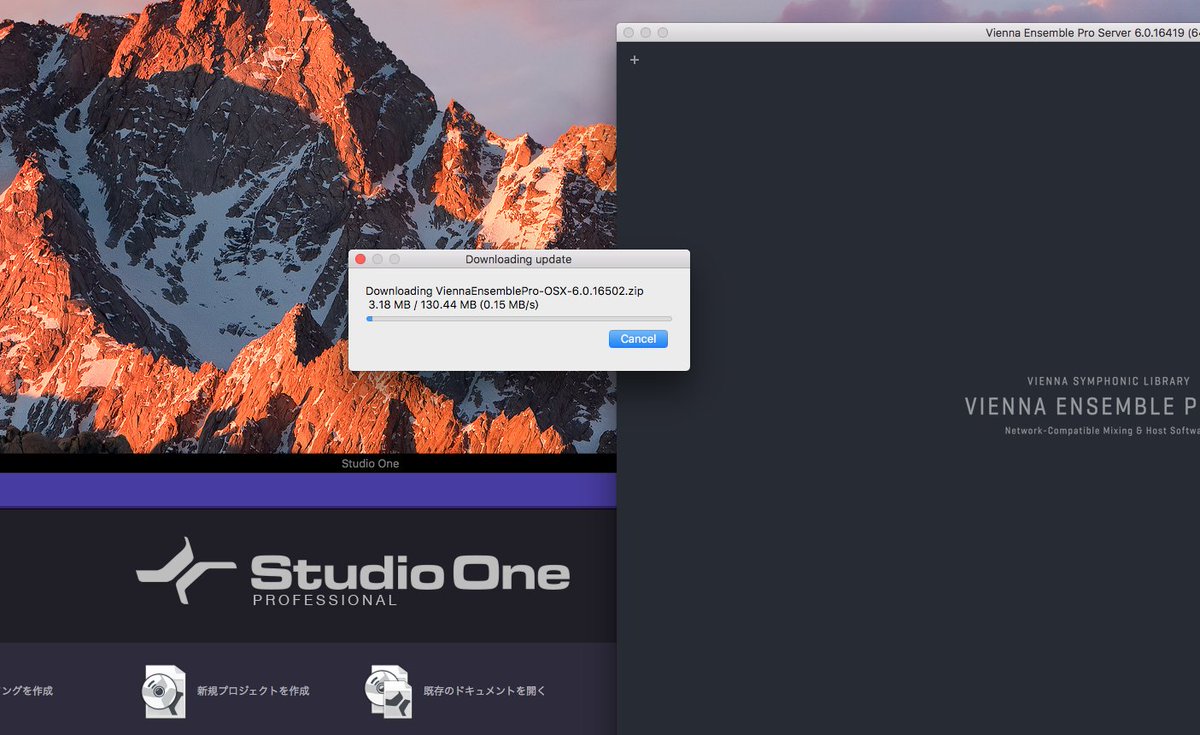Close the Downloading update dialog

(x=361, y=259)
